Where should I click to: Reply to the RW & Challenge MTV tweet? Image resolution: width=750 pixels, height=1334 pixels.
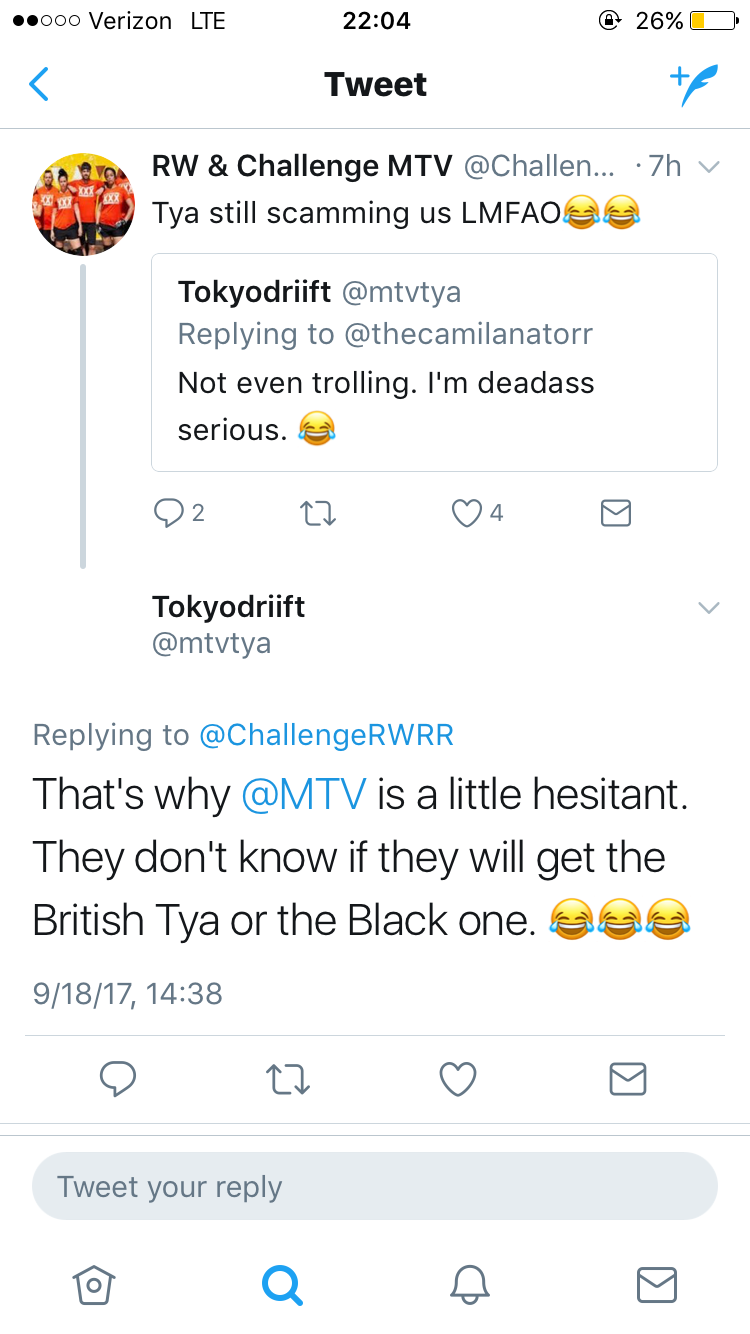[167, 513]
